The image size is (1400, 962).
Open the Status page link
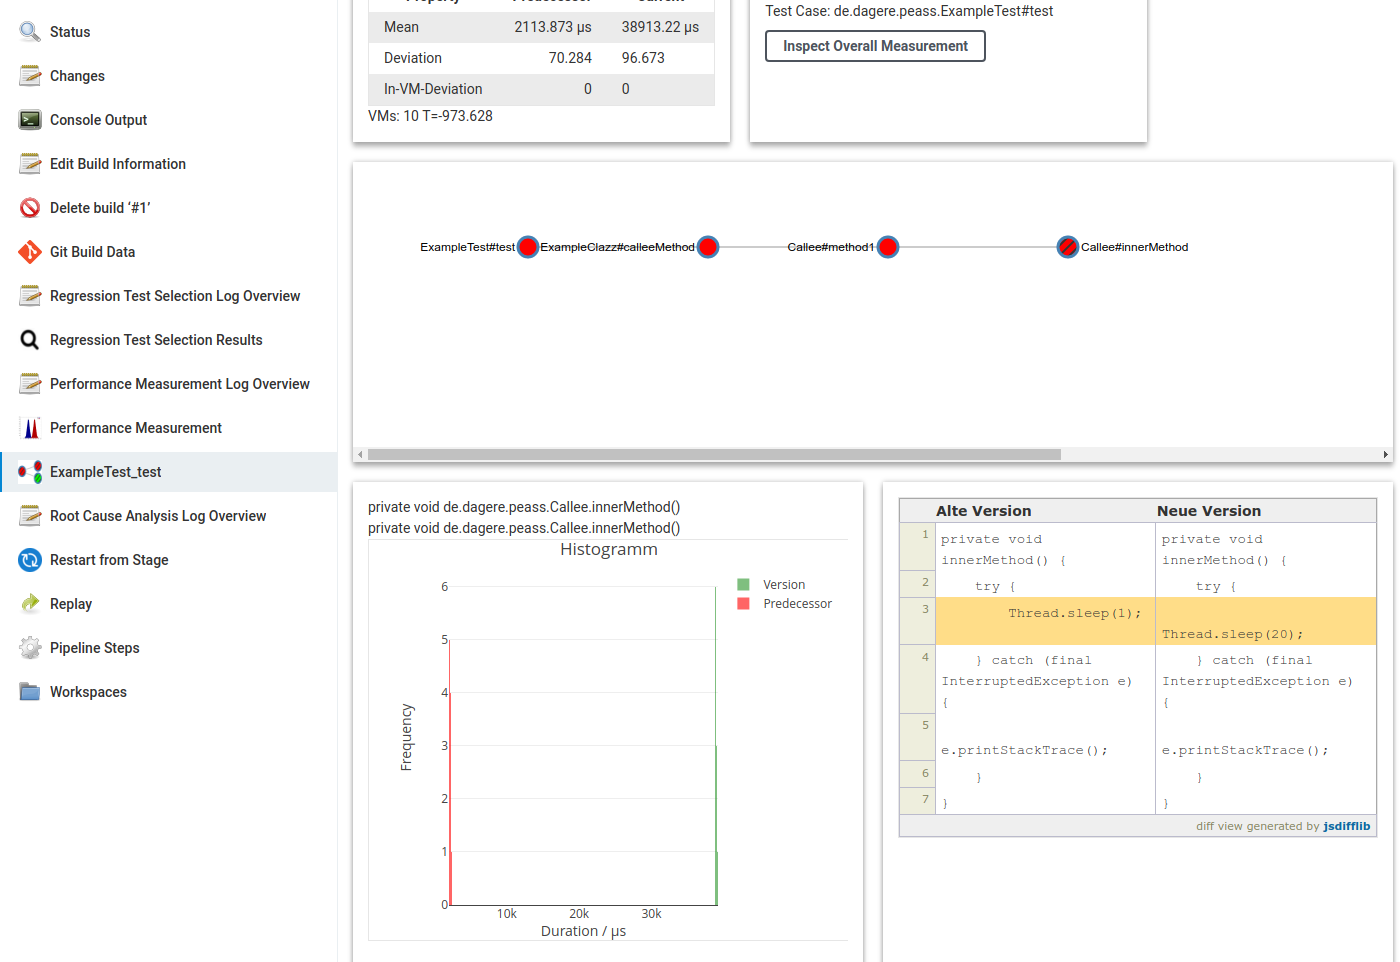[70, 32]
